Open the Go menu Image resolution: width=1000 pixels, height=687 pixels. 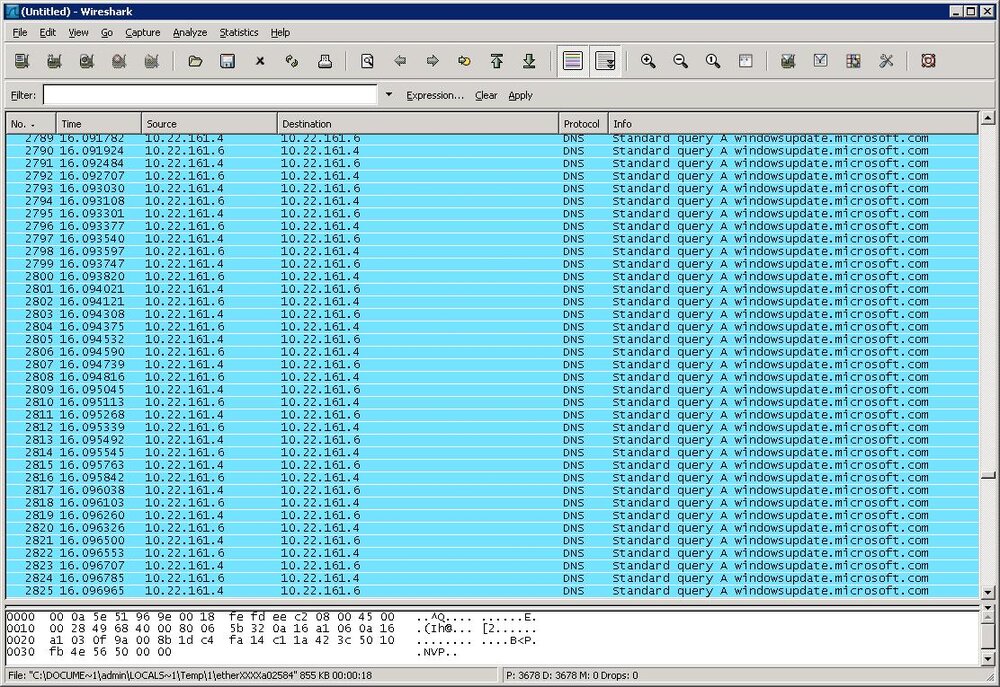click(107, 33)
